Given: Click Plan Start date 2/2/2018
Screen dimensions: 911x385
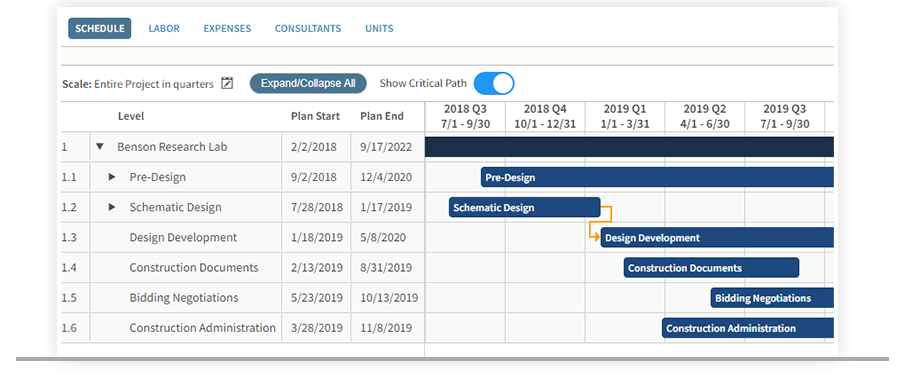Looking at the screenshot, I should [x=314, y=147].
